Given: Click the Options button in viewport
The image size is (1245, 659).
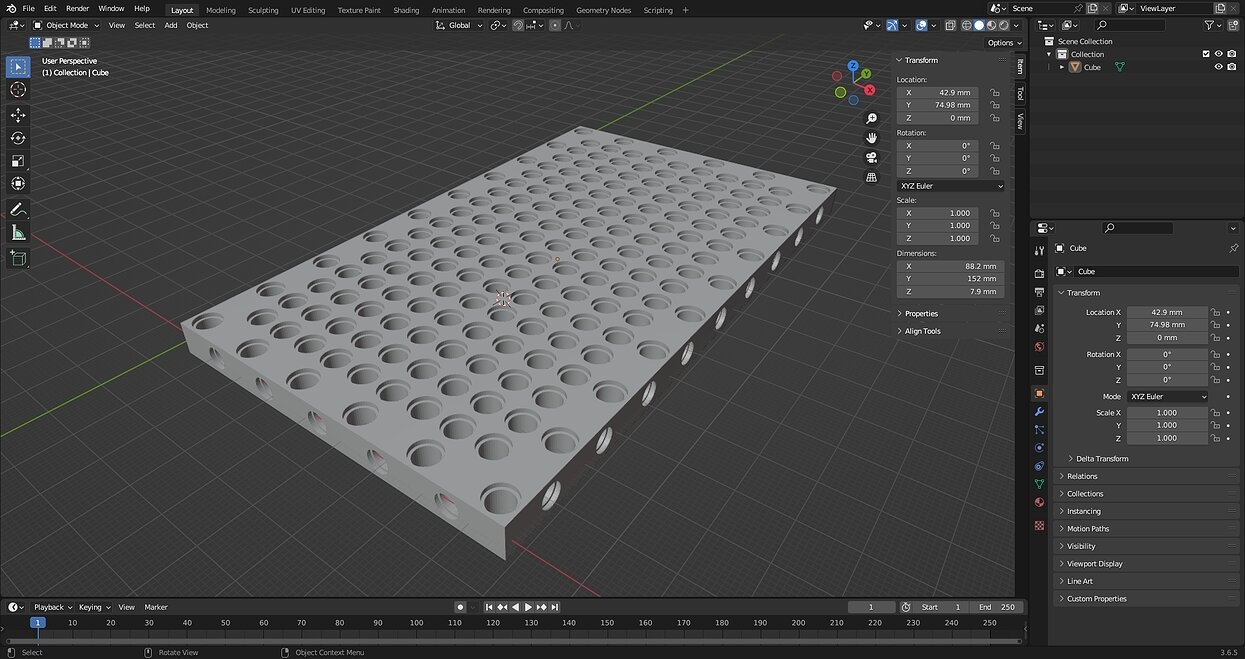Looking at the screenshot, I should (x=1003, y=43).
